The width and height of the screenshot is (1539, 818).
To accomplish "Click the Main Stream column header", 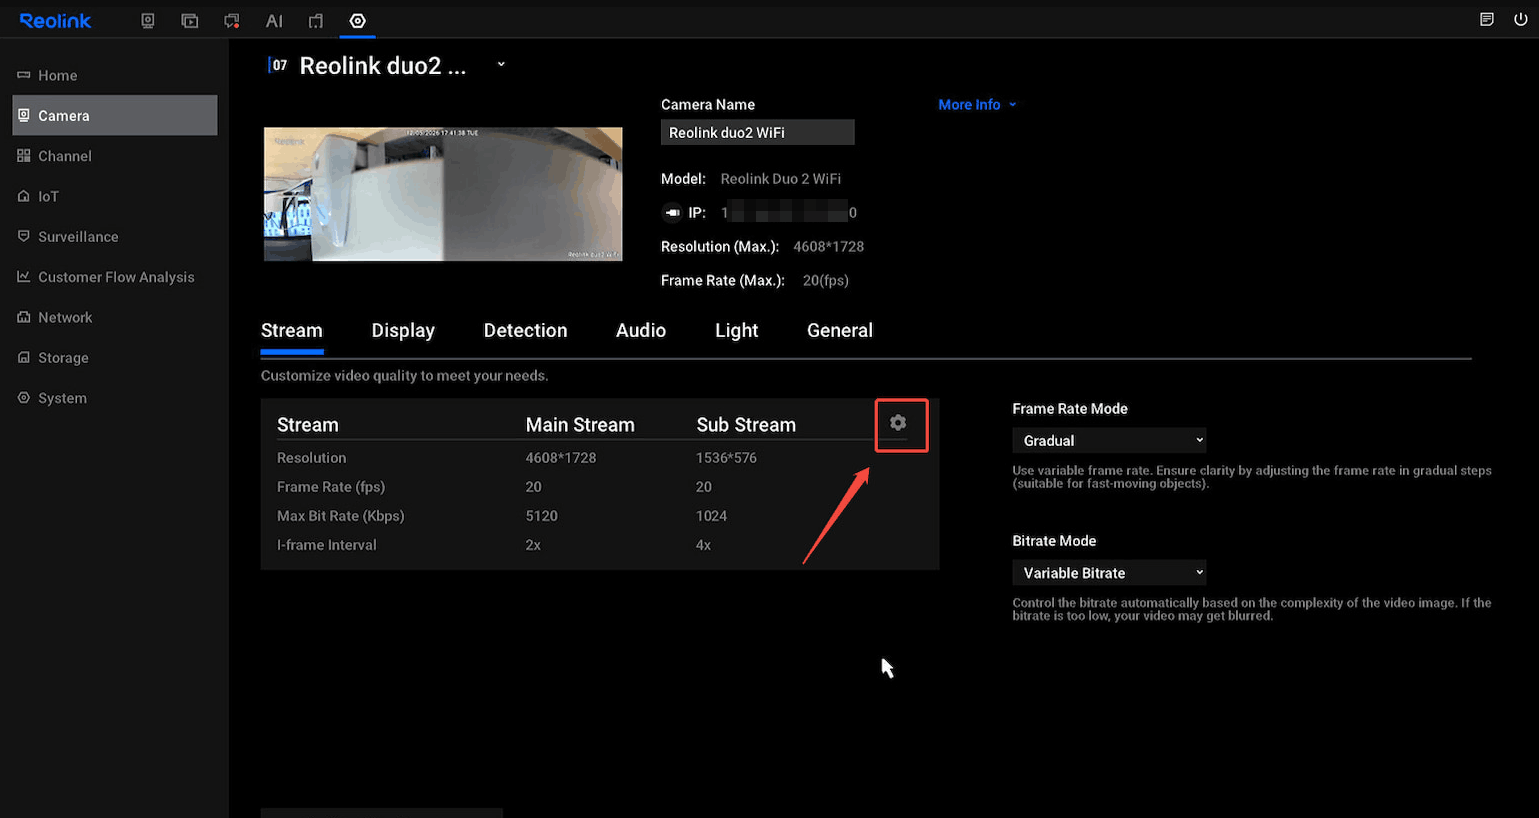I will pos(580,425).
